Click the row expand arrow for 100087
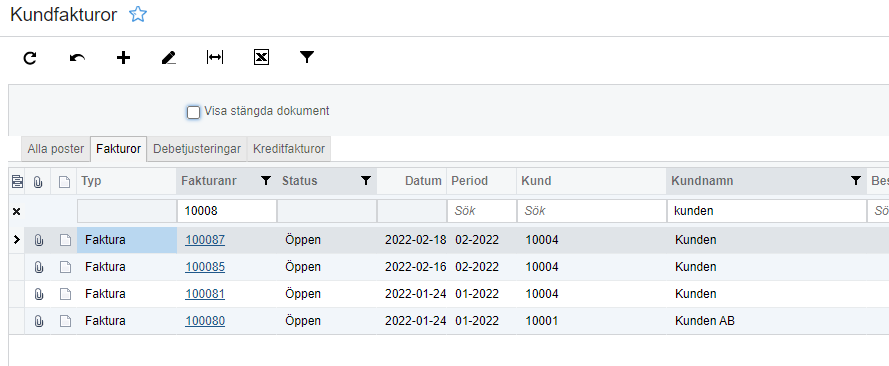 point(16,240)
